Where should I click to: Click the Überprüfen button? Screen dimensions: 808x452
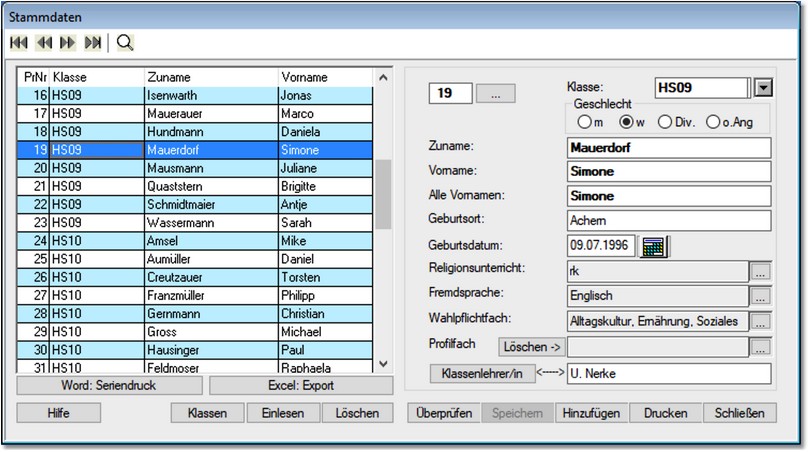click(444, 413)
